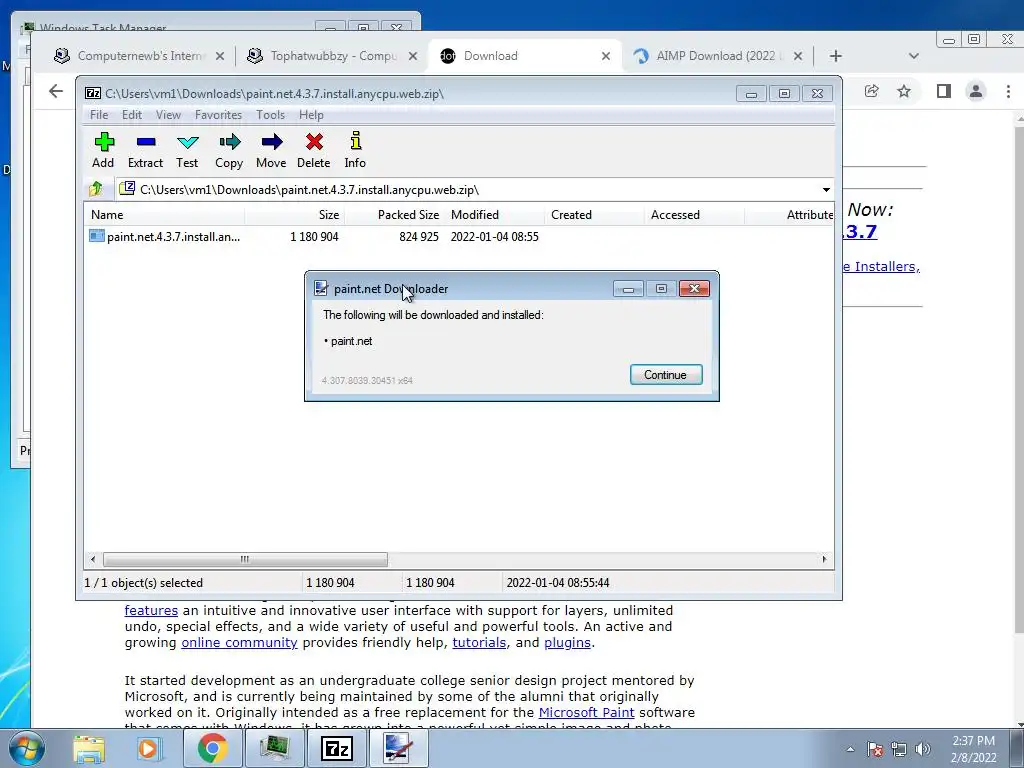Click the Chrome share icon
This screenshot has width=1024, height=768.
pos(871,91)
